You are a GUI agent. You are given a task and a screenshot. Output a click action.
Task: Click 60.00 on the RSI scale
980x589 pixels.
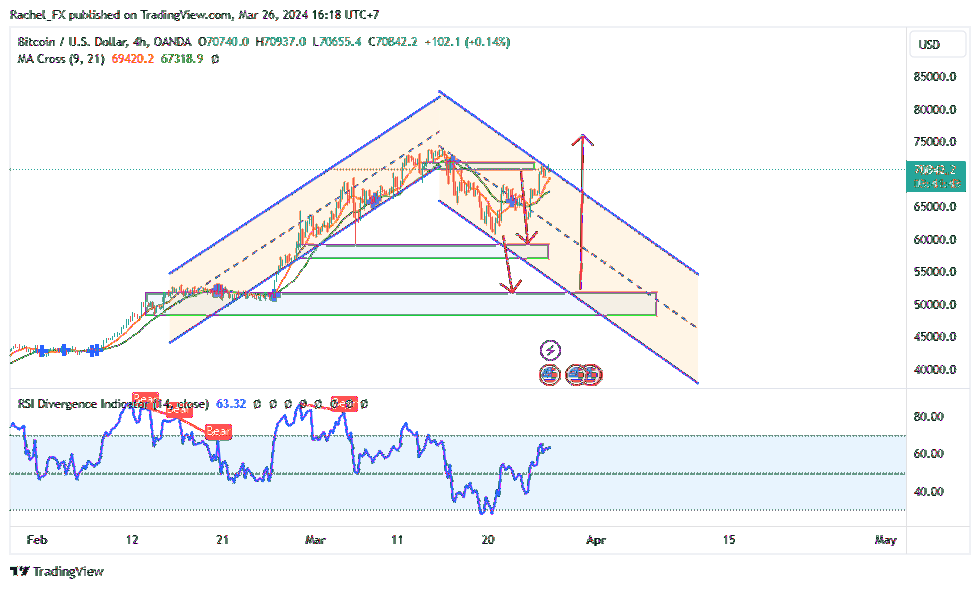(x=929, y=454)
